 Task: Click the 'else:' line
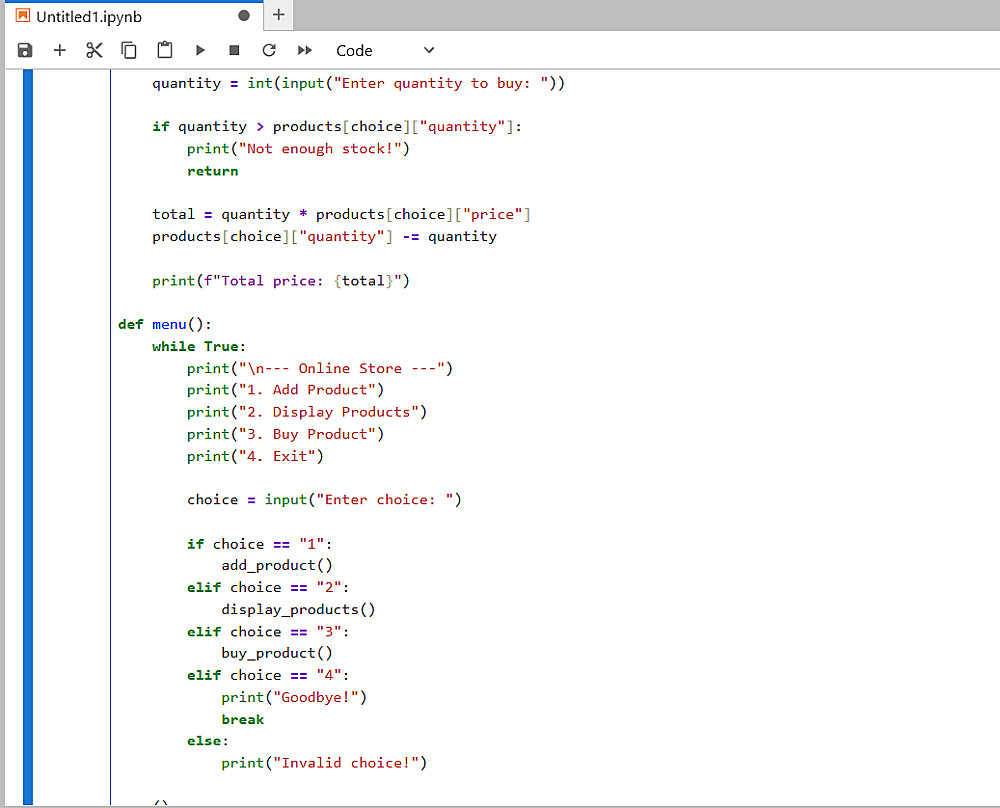click(x=207, y=742)
